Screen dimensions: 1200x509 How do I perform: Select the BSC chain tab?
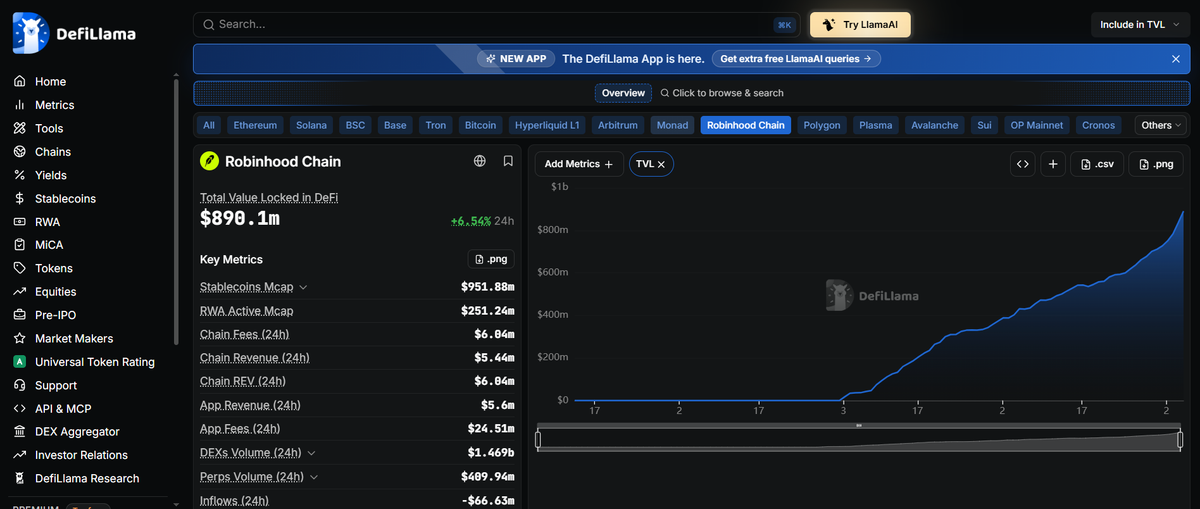tap(355, 125)
